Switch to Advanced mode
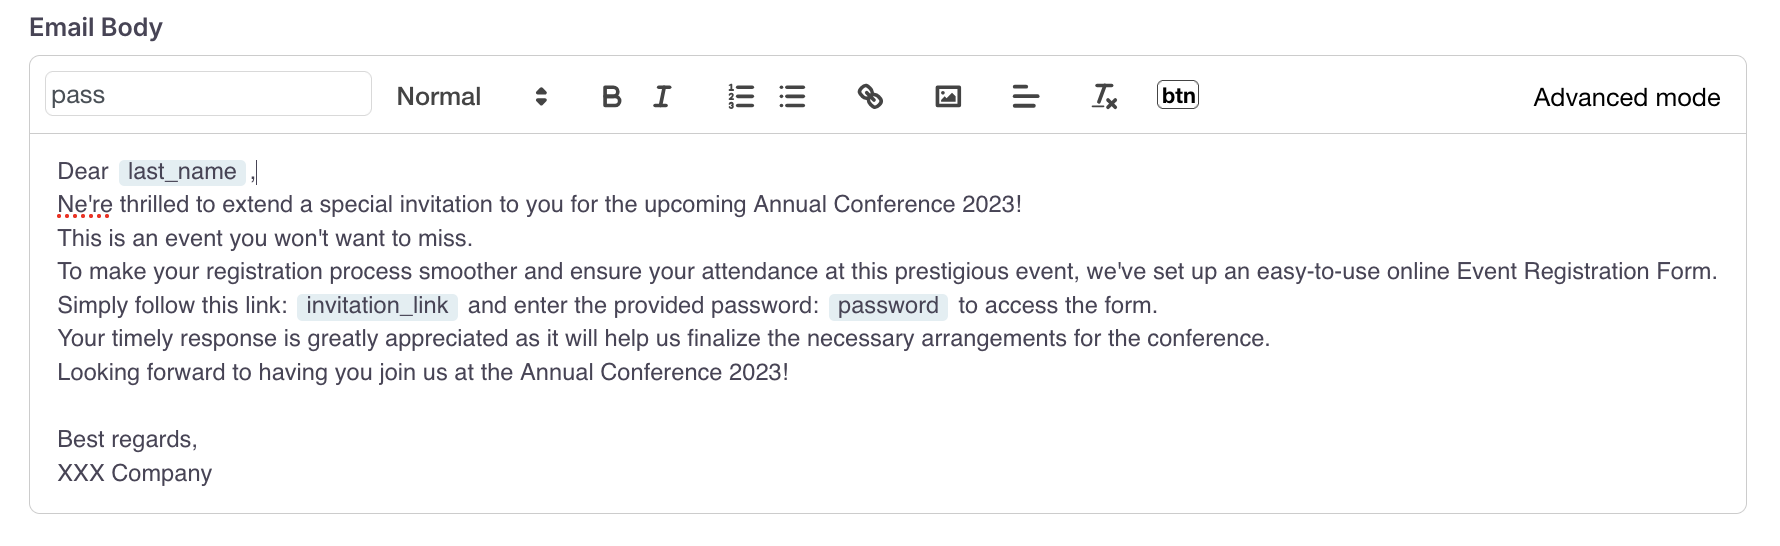 [1626, 98]
